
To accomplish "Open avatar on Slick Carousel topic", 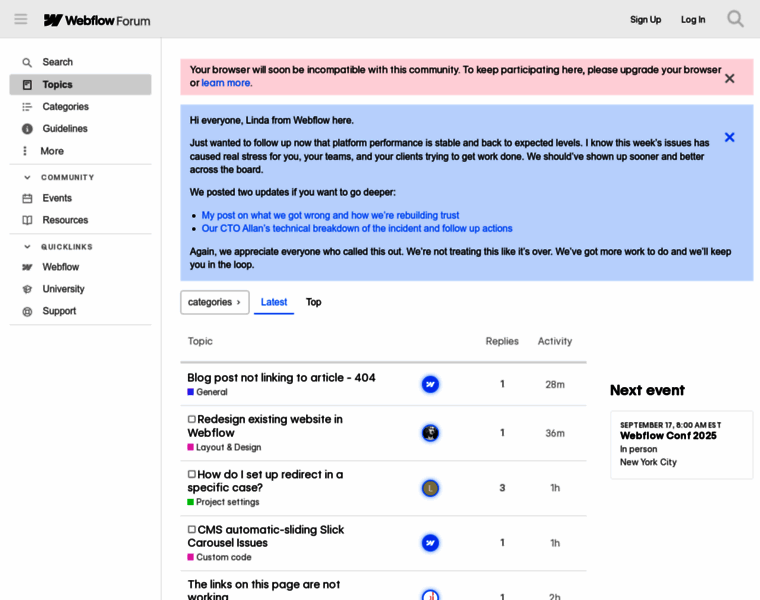I will (x=430, y=543).
